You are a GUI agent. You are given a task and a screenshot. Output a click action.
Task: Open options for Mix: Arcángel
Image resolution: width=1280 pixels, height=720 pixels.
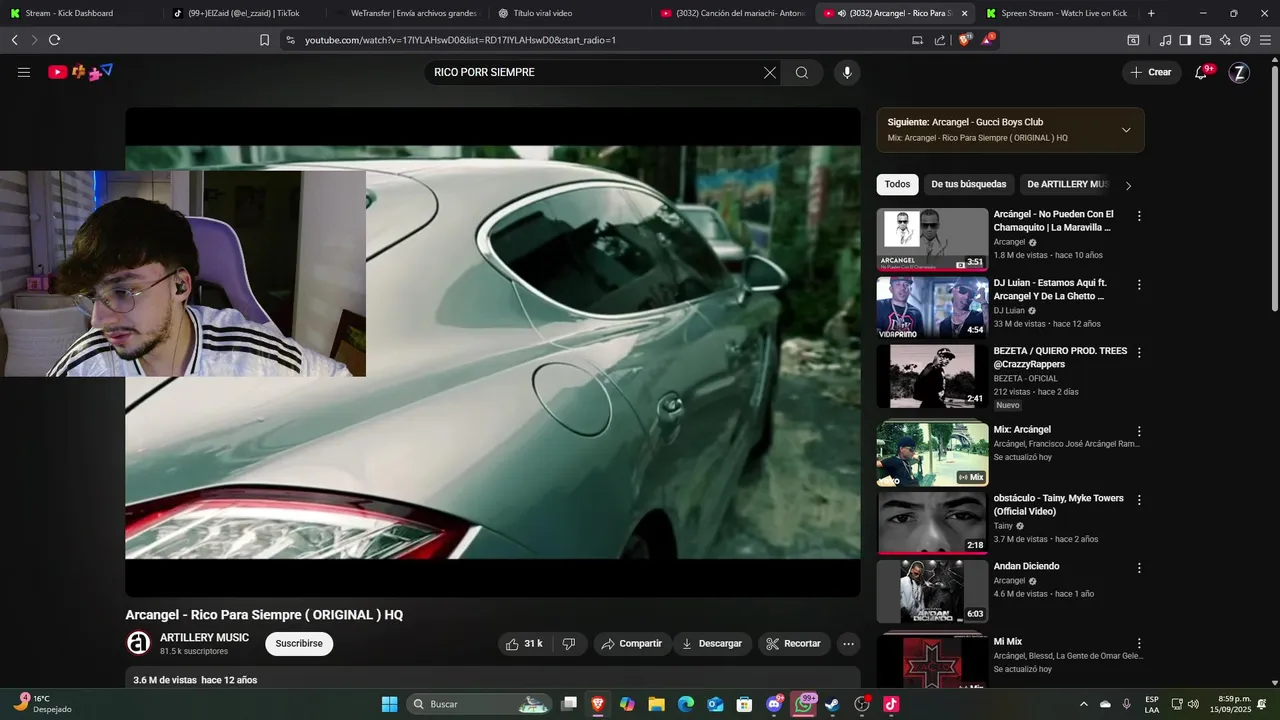tap(1139, 431)
